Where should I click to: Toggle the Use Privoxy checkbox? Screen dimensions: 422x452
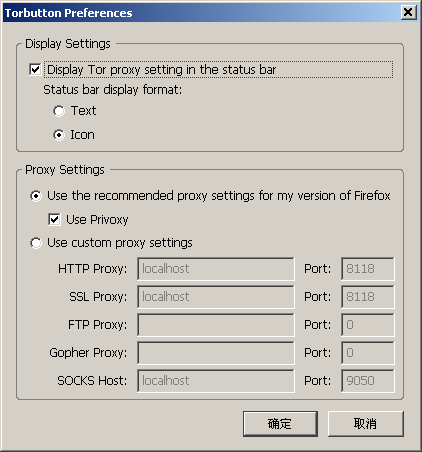click(x=54, y=220)
